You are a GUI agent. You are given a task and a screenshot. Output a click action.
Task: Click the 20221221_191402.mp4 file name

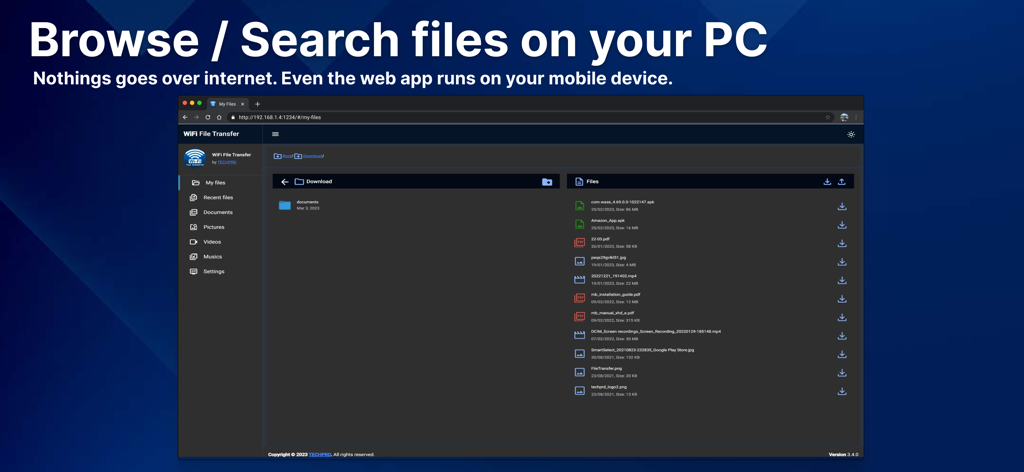tap(614, 276)
